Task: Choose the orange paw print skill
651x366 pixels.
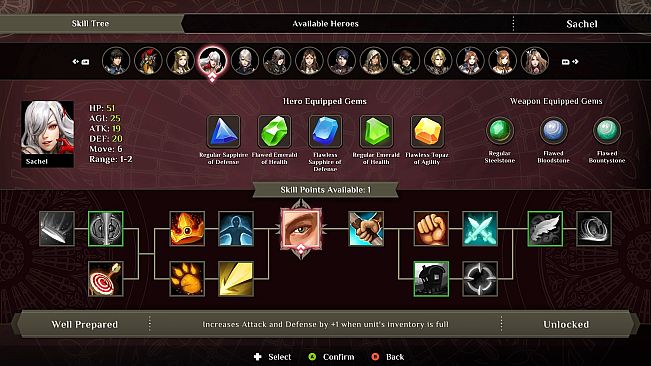Action: [187, 278]
